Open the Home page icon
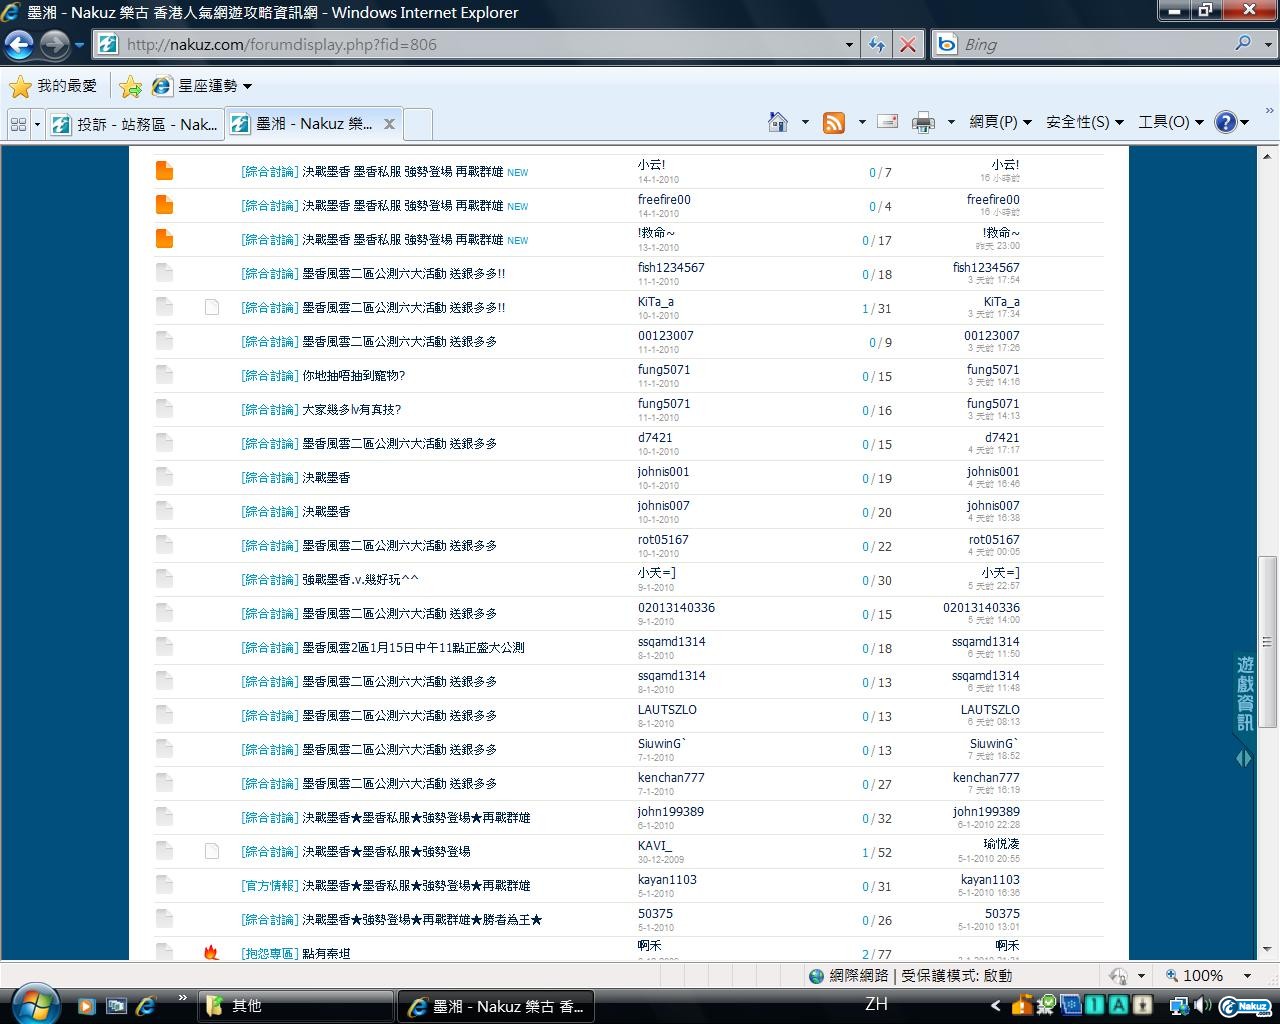Viewport: 1280px width, 1024px height. click(777, 122)
